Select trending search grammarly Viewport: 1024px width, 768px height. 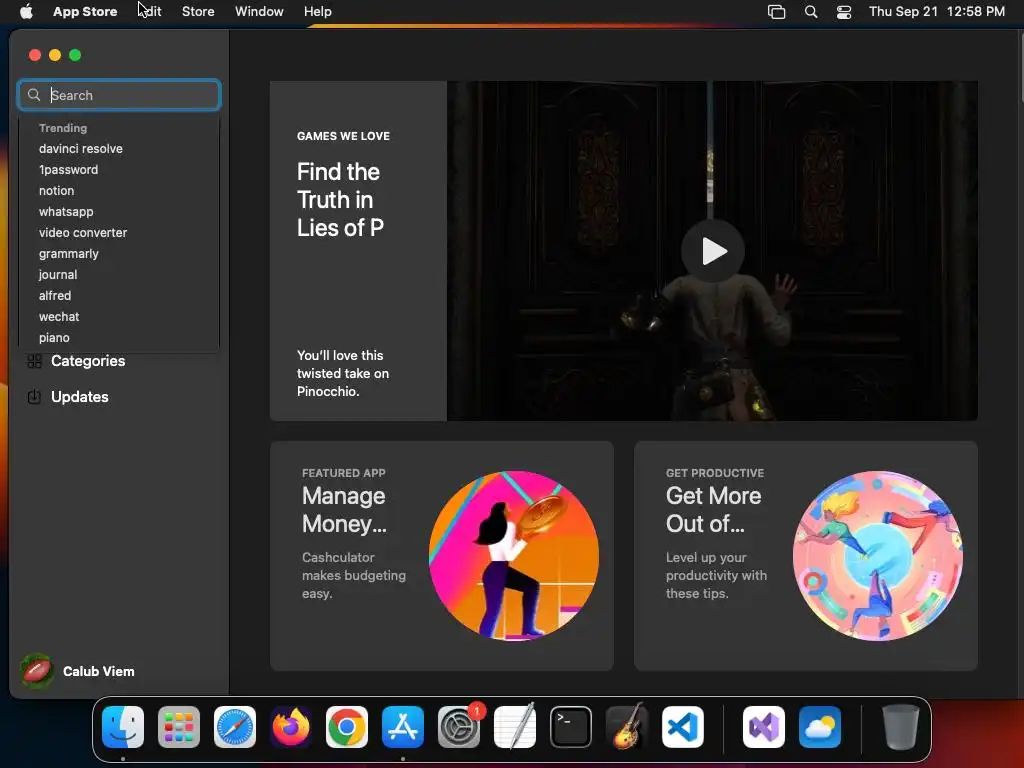pyautogui.click(x=69, y=253)
